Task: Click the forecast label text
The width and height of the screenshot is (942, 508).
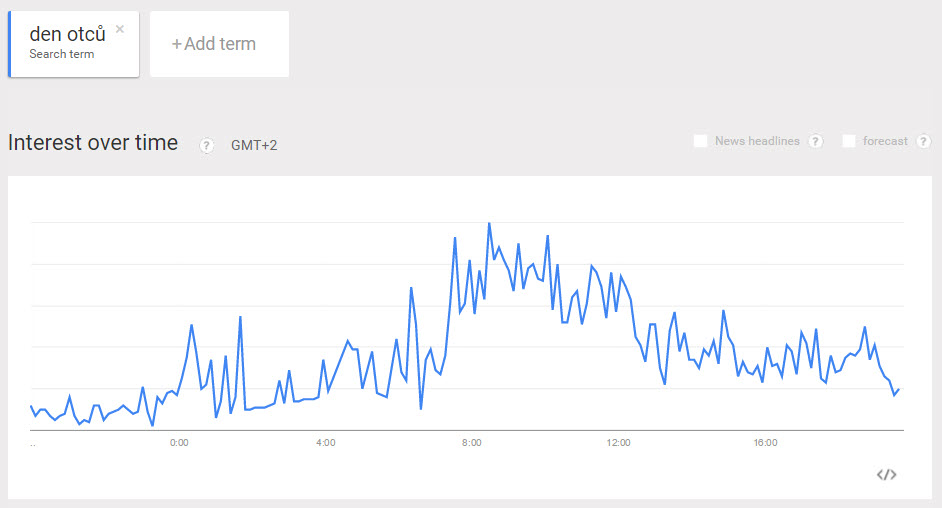Action: tap(885, 141)
